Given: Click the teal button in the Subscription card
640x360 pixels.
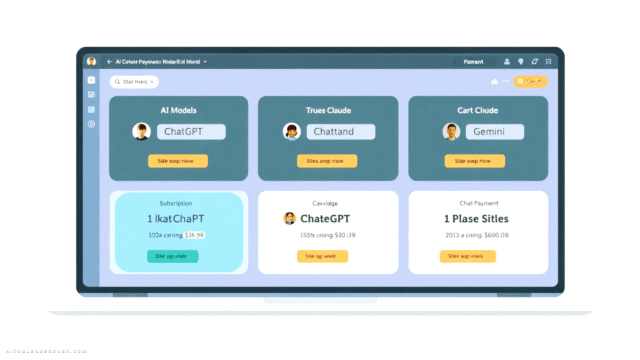Looking at the screenshot, I should (x=173, y=256).
